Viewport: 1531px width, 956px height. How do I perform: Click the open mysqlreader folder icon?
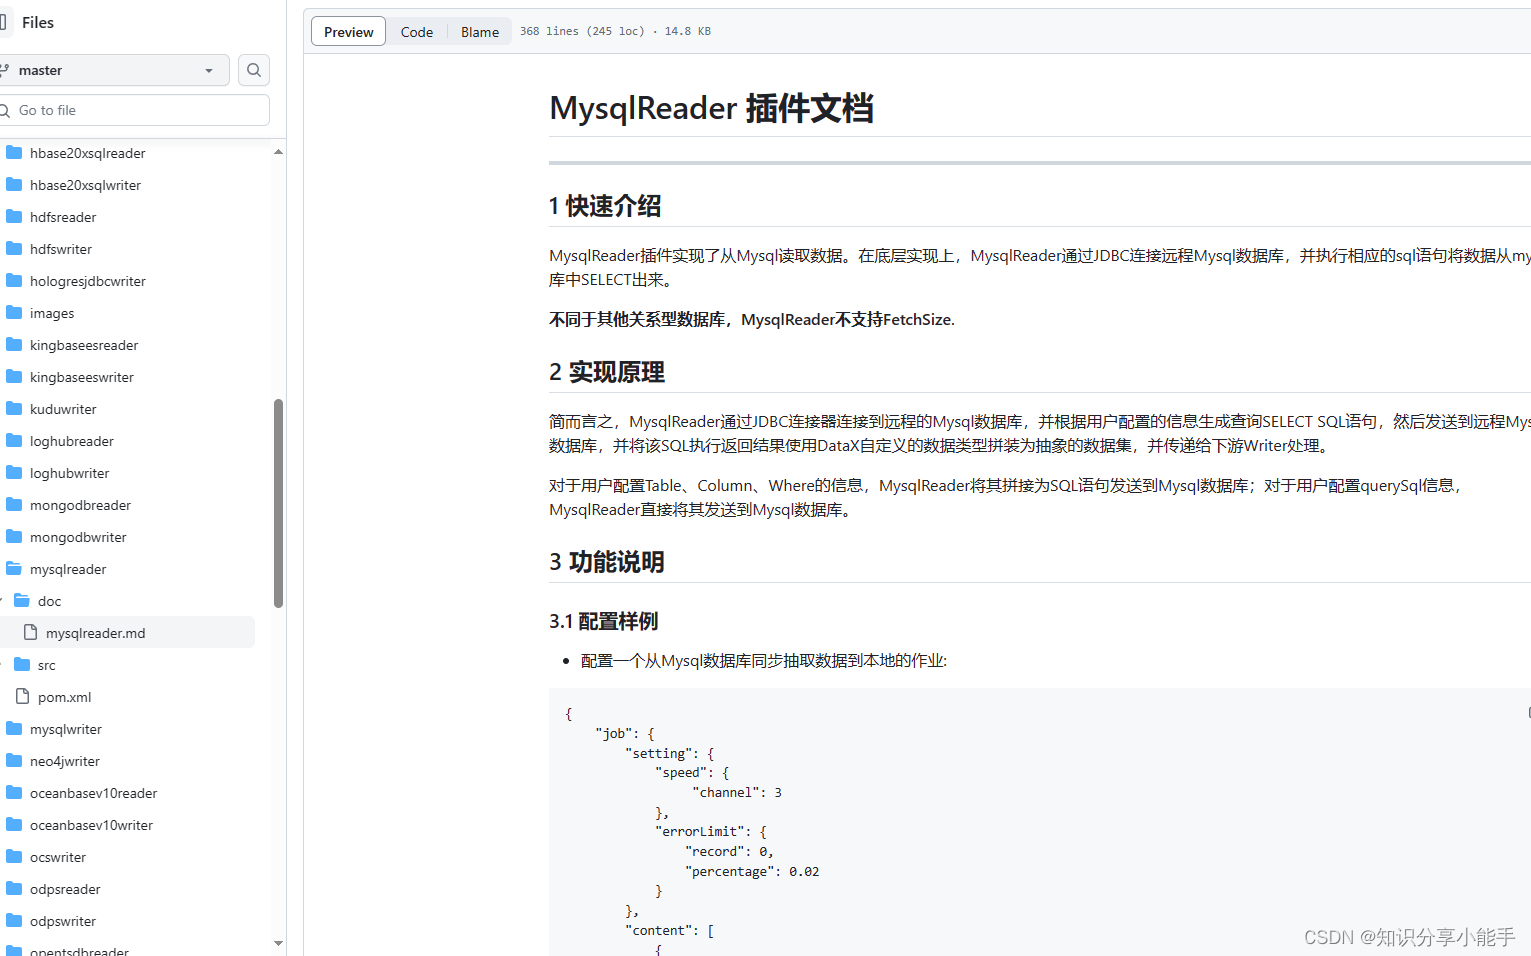pyautogui.click(x=14, y=569)
